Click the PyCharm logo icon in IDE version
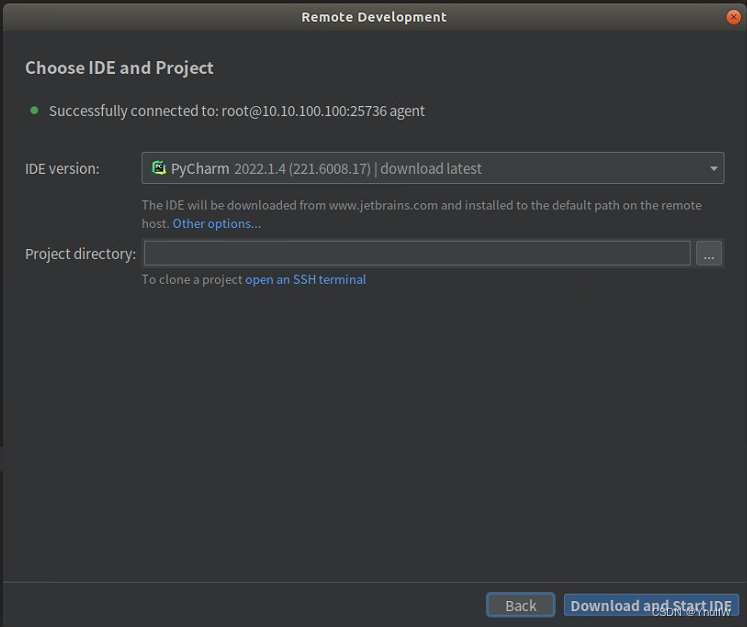The width and height of the screenshot is (747, 627). pyautogui.click(x=159, y=168)
